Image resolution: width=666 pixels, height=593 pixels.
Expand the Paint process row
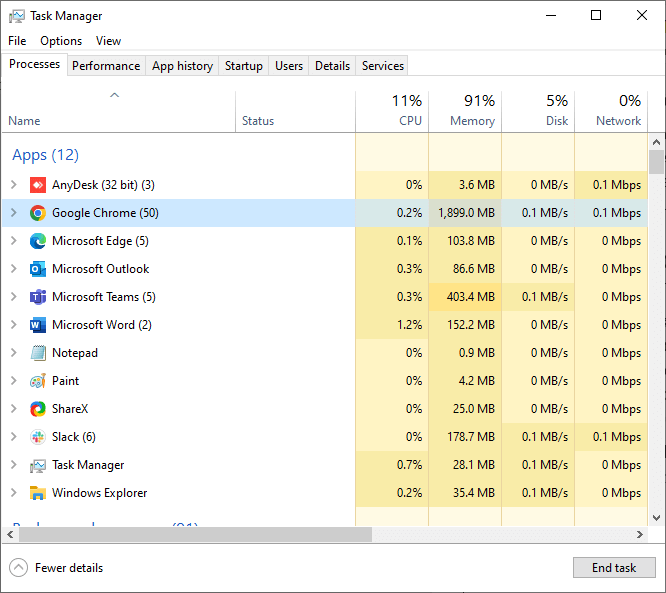coord(14,381)
